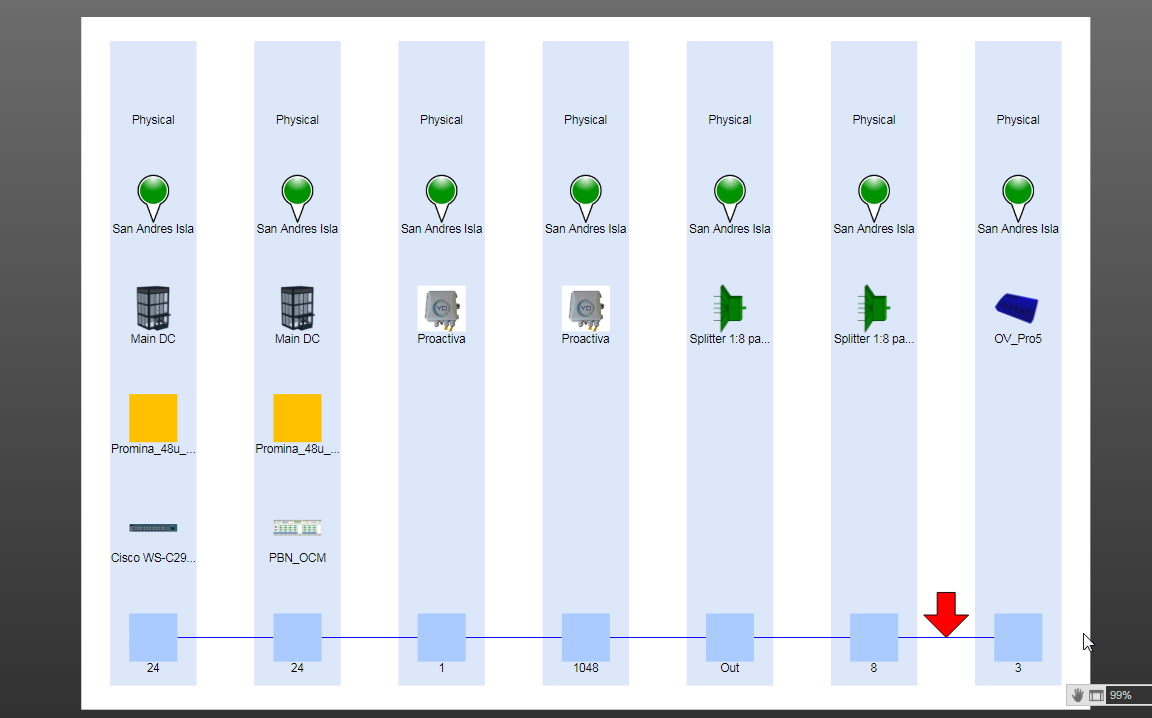Click the red down arrow marker
This screenshot has width=1152, height=718.
945,613
